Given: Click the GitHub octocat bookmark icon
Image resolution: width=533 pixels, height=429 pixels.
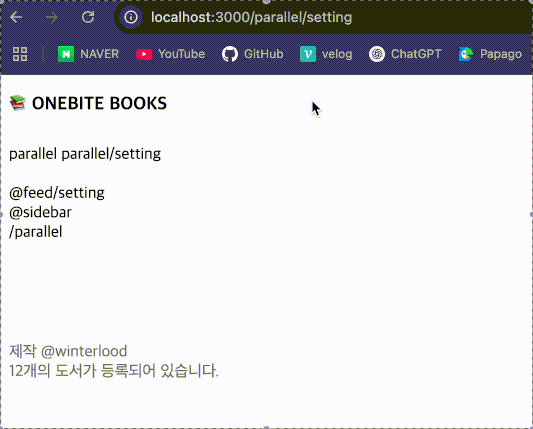Looking at the screenshot, I should coord(230,54).
